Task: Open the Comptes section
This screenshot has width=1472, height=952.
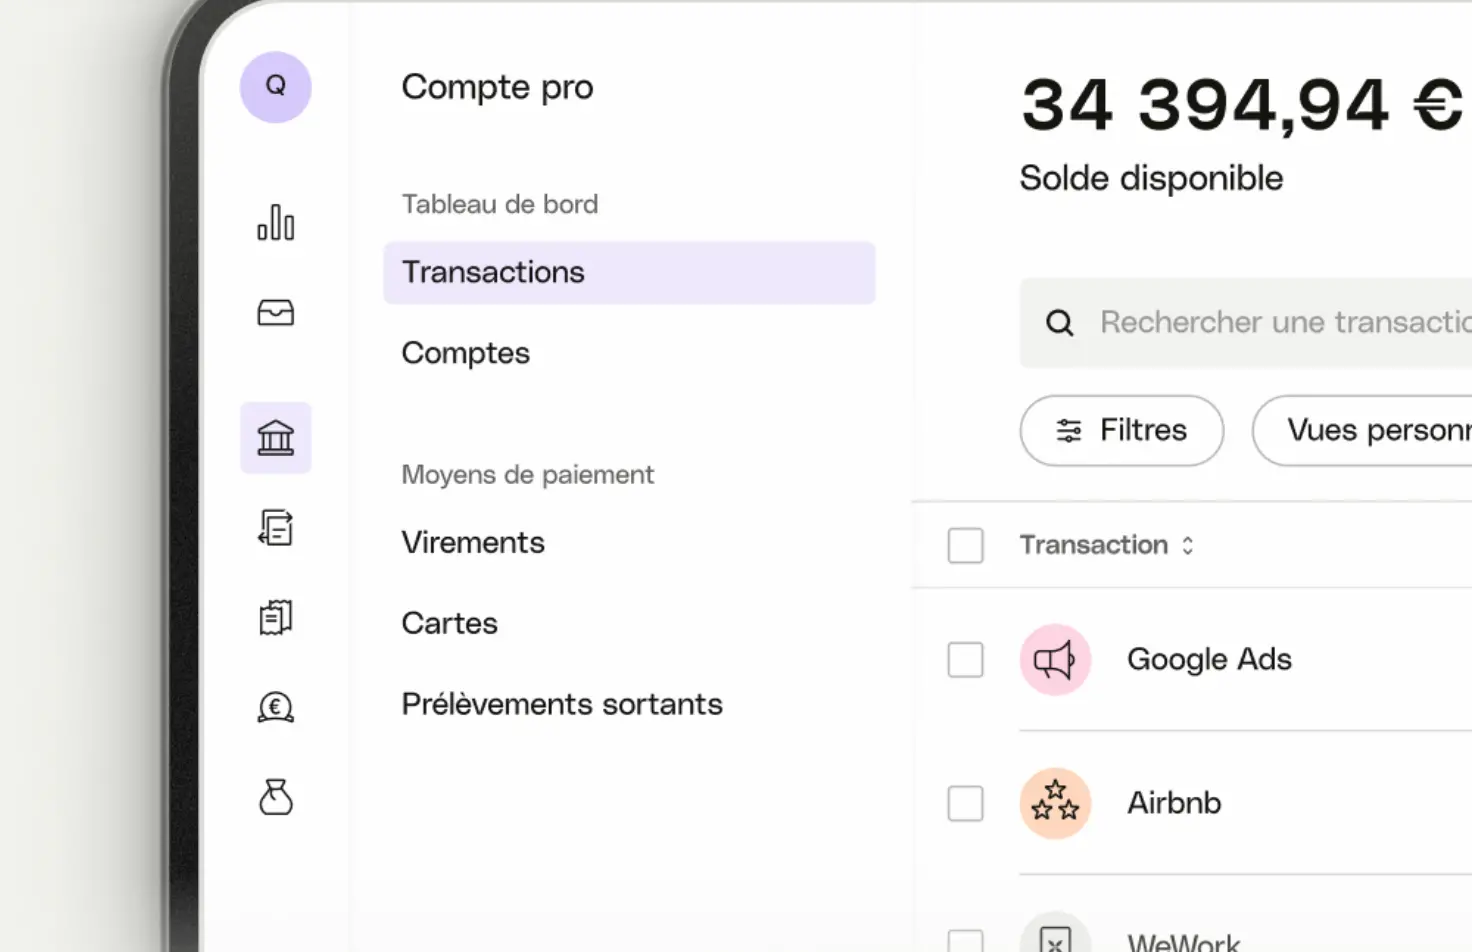Action: 465,353
